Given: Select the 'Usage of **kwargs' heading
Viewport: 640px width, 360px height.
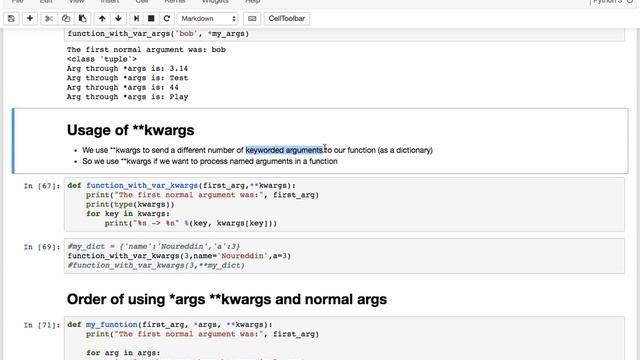Looking at the screenshot, I should tap(131, 130).
